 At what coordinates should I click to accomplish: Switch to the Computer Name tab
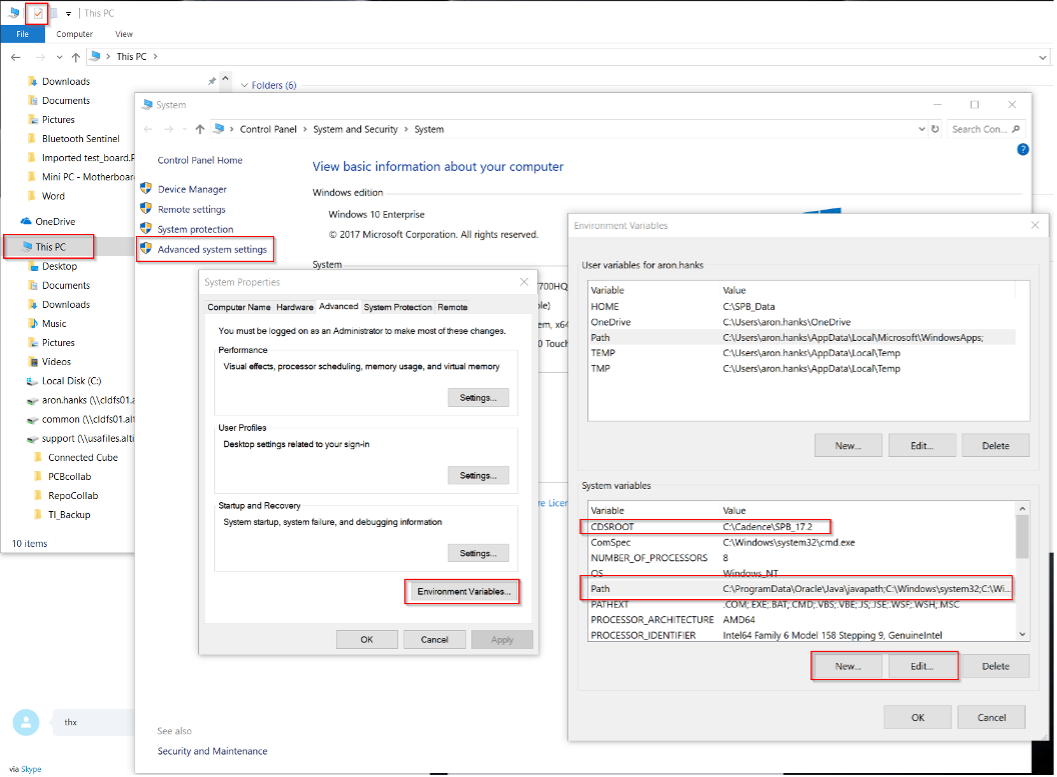[x=239, y=307]
